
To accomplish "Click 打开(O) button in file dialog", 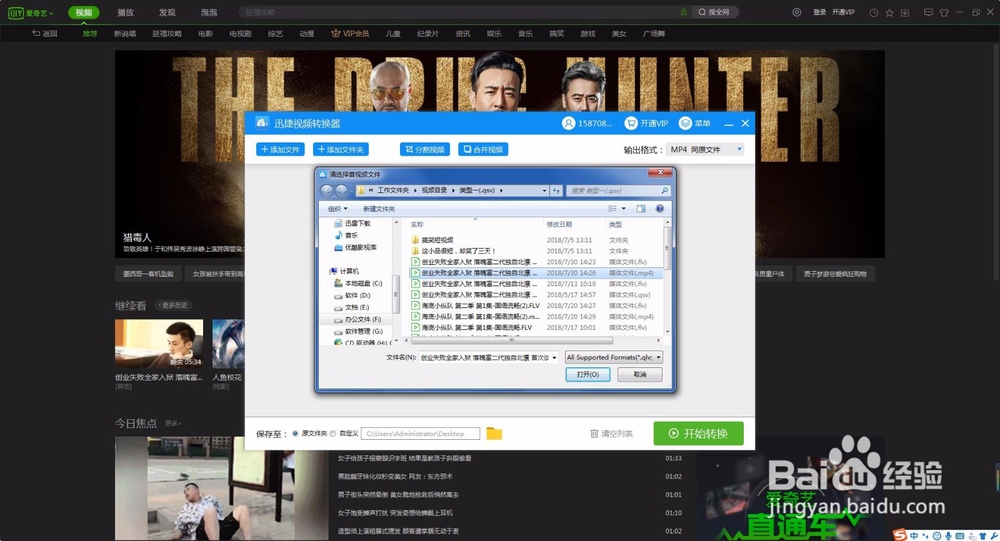I will (x=587, y=374).
